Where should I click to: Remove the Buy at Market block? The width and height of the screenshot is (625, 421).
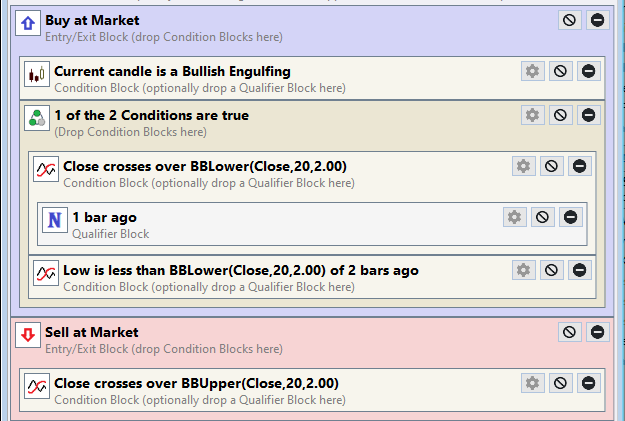pyautogui.click(x=597, y=20)
